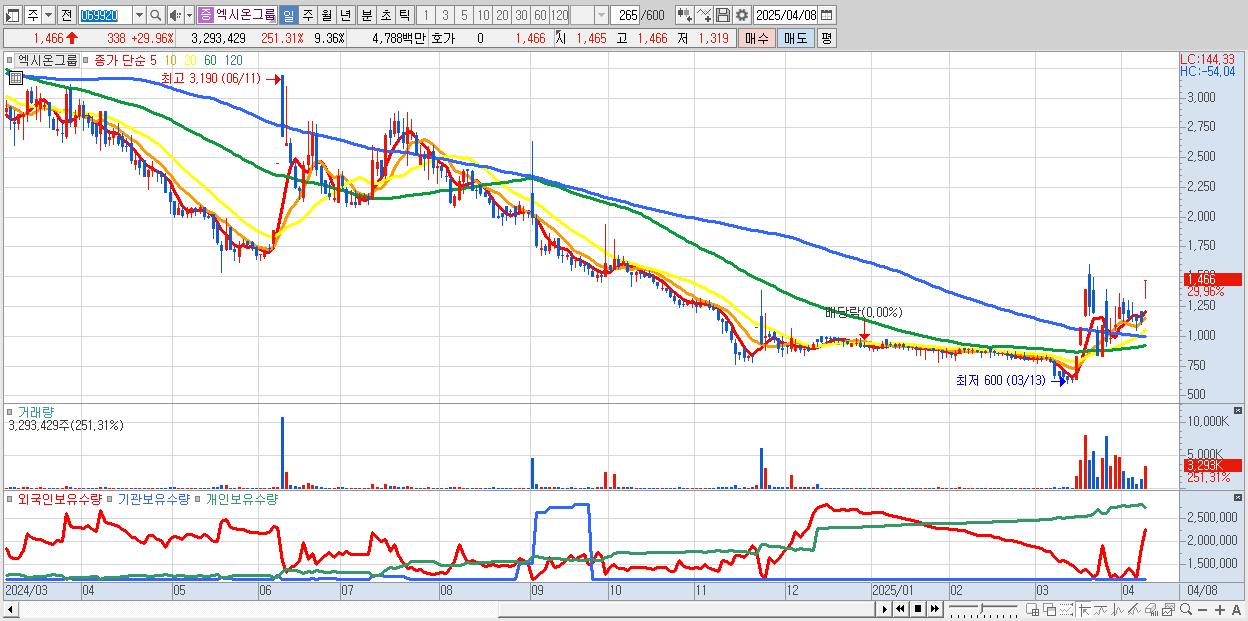
Task: Click the fast-forward button in bottom bar
Action: 935,609
